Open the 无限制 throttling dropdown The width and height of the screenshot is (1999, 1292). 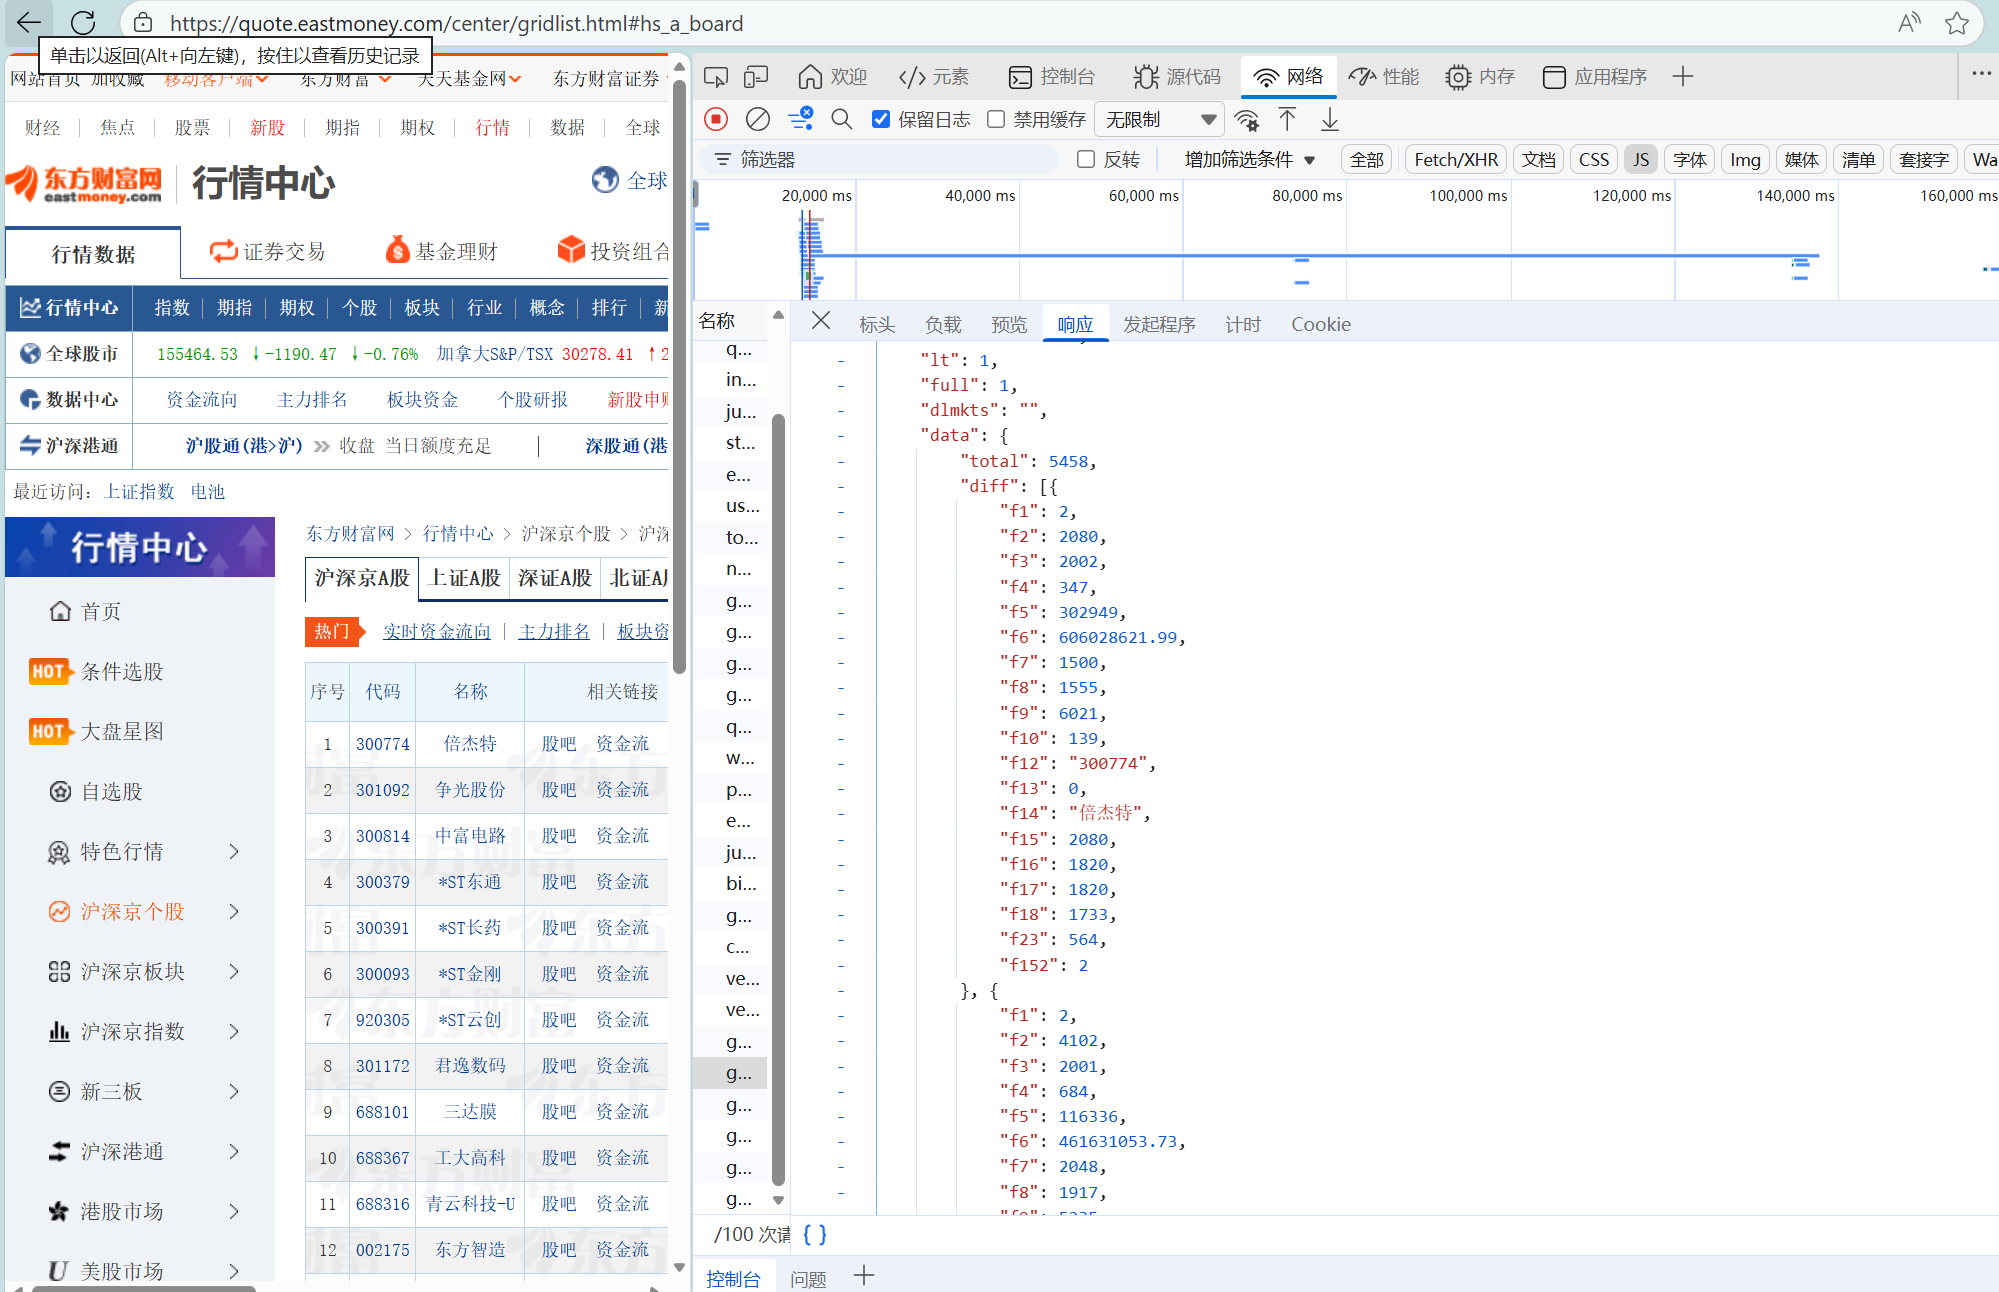click(x=1160, y=120)
